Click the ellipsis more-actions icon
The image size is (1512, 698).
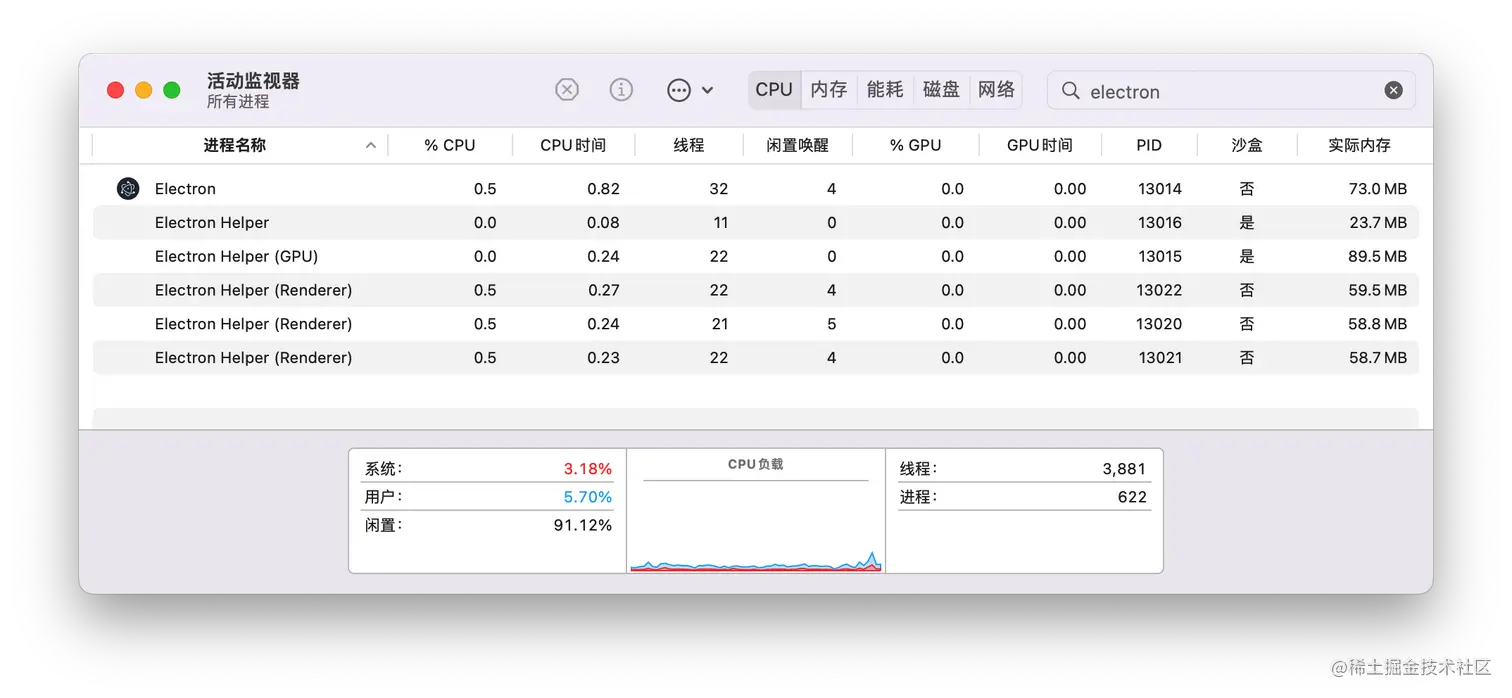point(679,90)
